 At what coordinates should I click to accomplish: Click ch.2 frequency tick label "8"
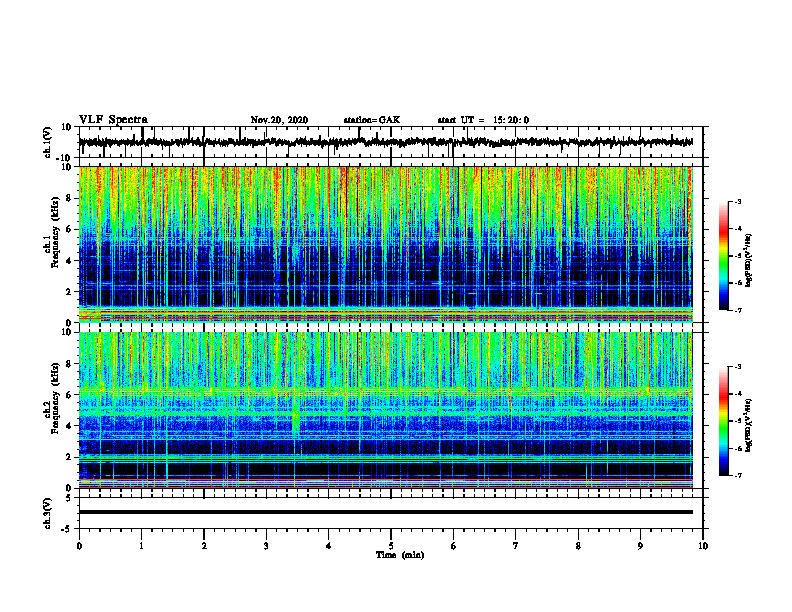69,364
